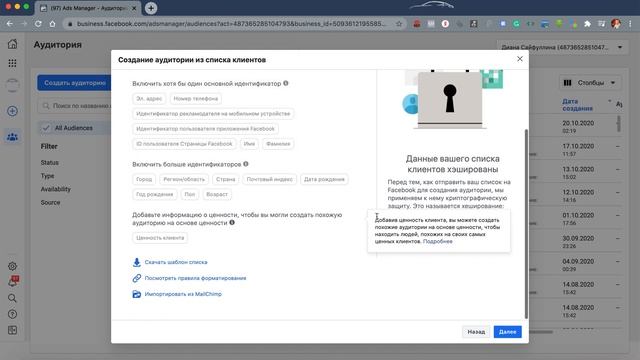
Task: Open a new browser tab
Action: [x=151, y=8]
